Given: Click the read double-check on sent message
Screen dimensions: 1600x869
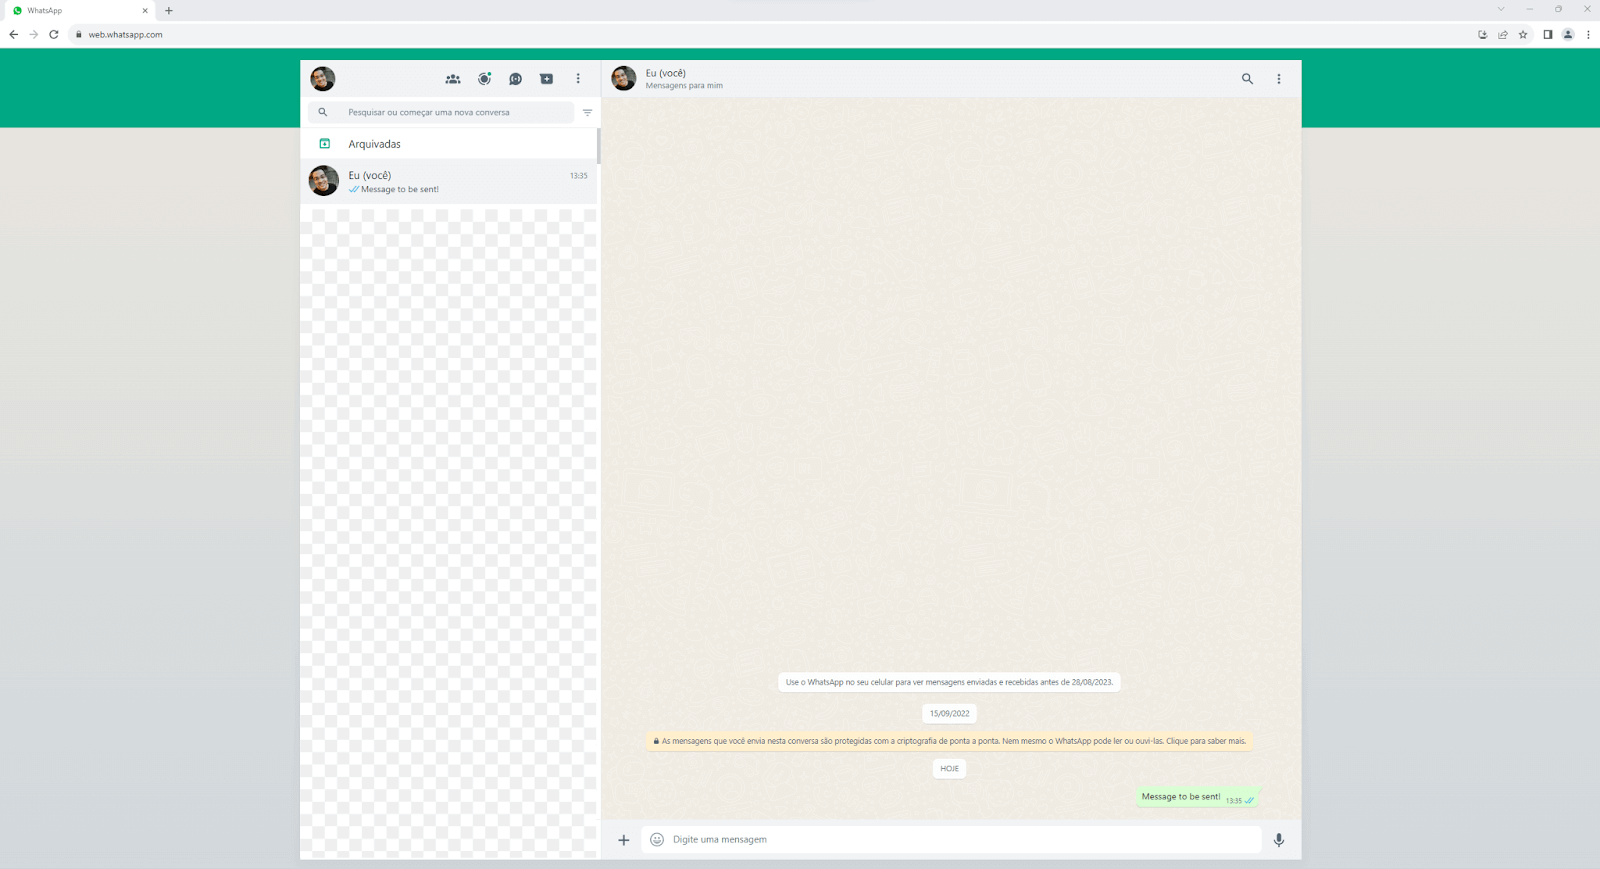Looking at the screenshot, I should [x=1249, y=800].
